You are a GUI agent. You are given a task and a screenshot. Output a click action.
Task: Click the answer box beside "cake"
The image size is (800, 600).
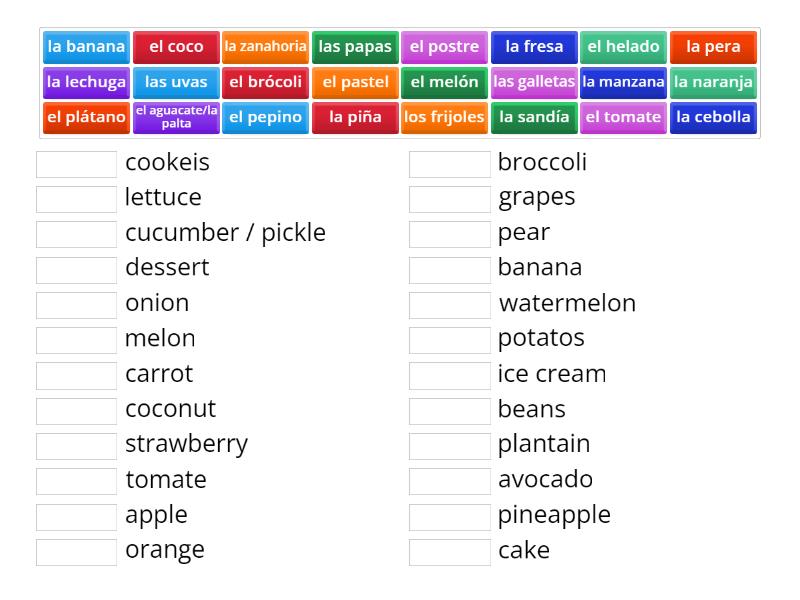click(450, 550)
